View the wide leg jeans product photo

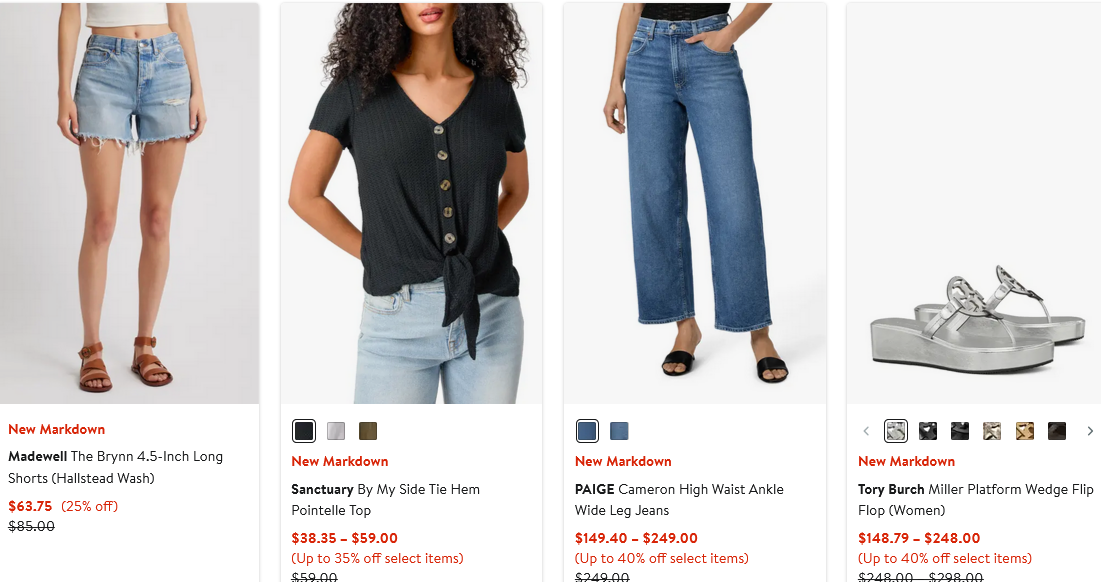(694, 203)
